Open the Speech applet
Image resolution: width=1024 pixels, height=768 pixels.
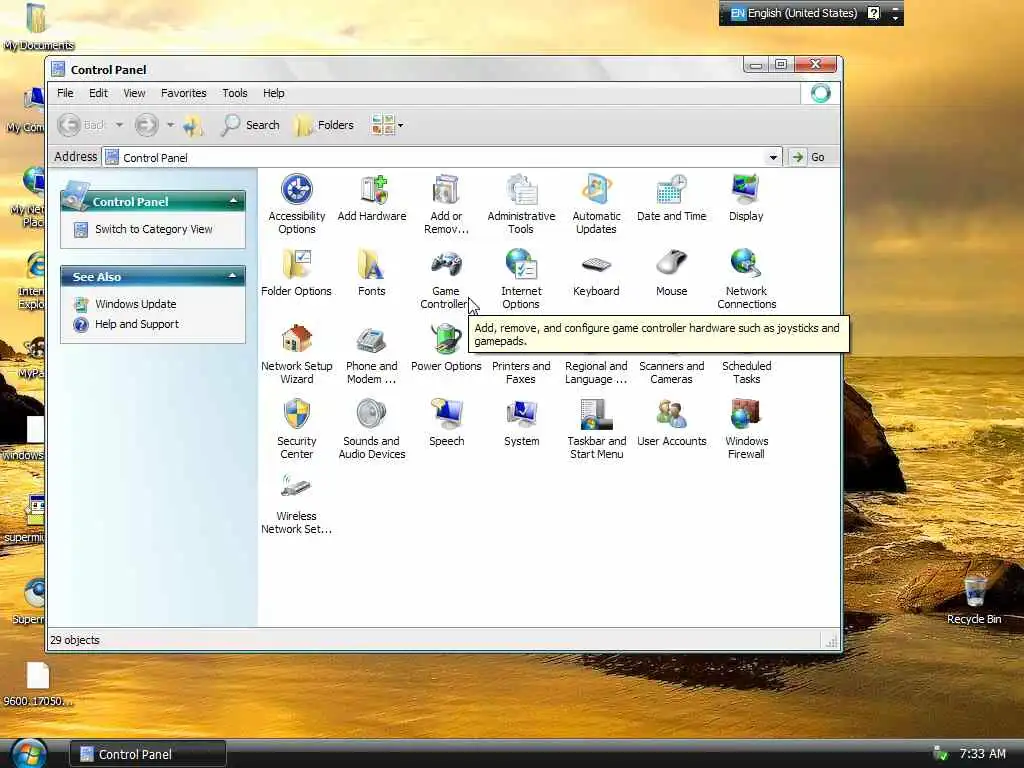click(447, 423)
